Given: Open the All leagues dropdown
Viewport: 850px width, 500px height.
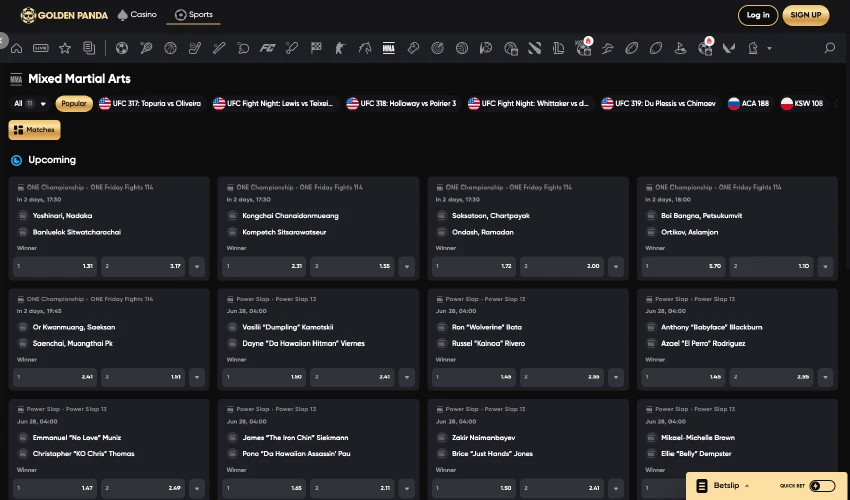Looking at the screenshot, I should [29, 104].
